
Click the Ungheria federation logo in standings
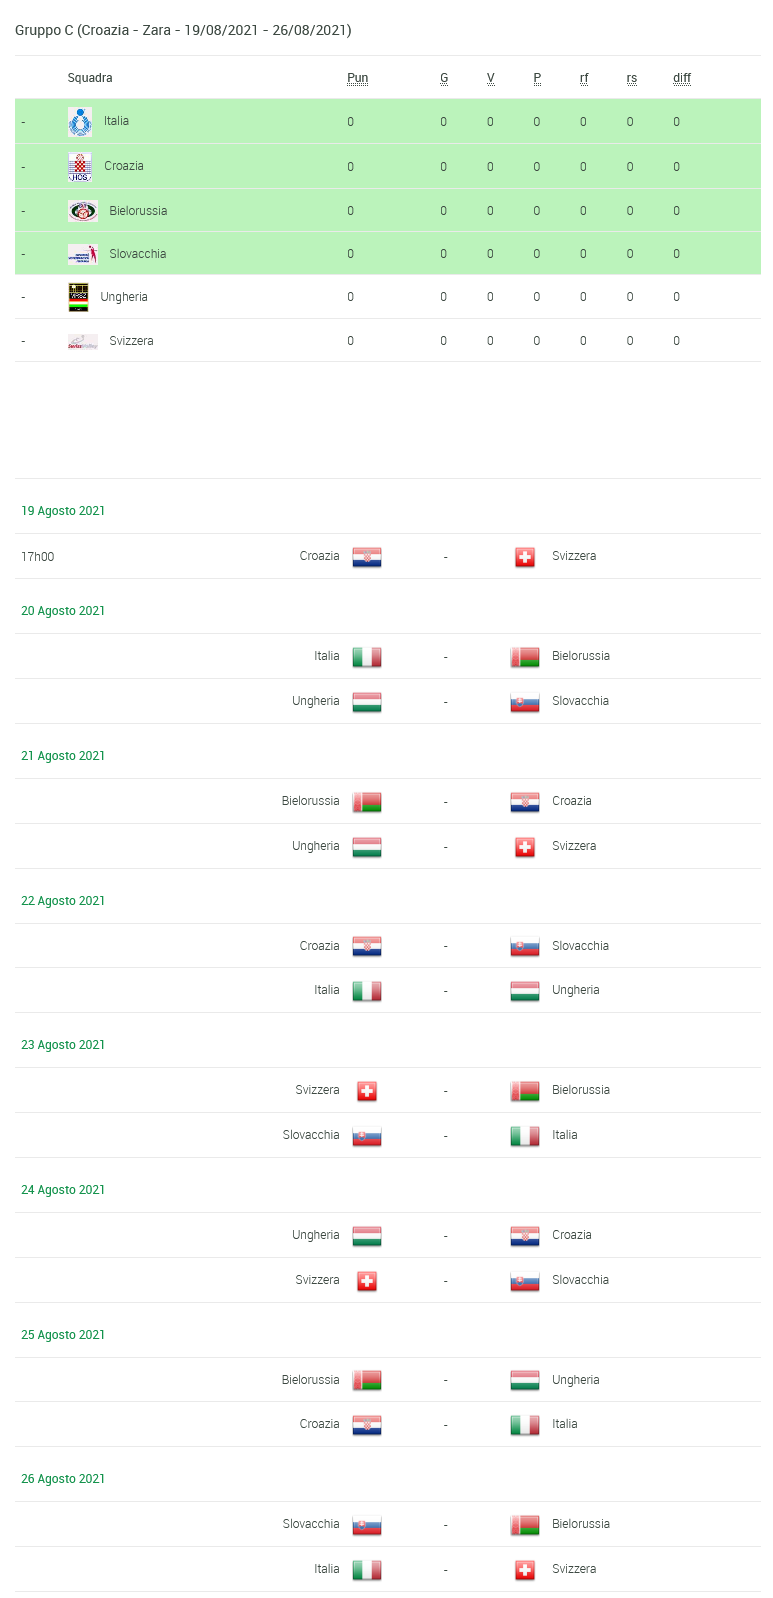coord(78,297)
